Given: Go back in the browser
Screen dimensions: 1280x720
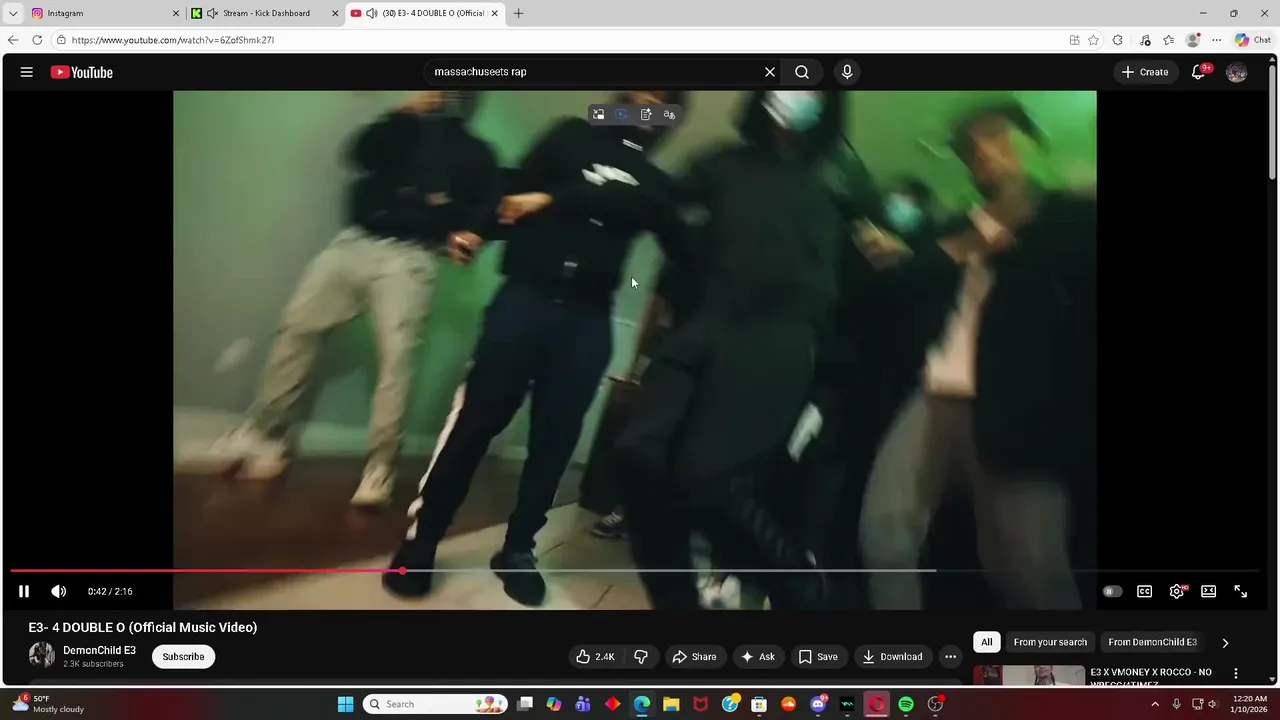Looking at the screenshot, I should pyautogui.click(x=13, y=40).
